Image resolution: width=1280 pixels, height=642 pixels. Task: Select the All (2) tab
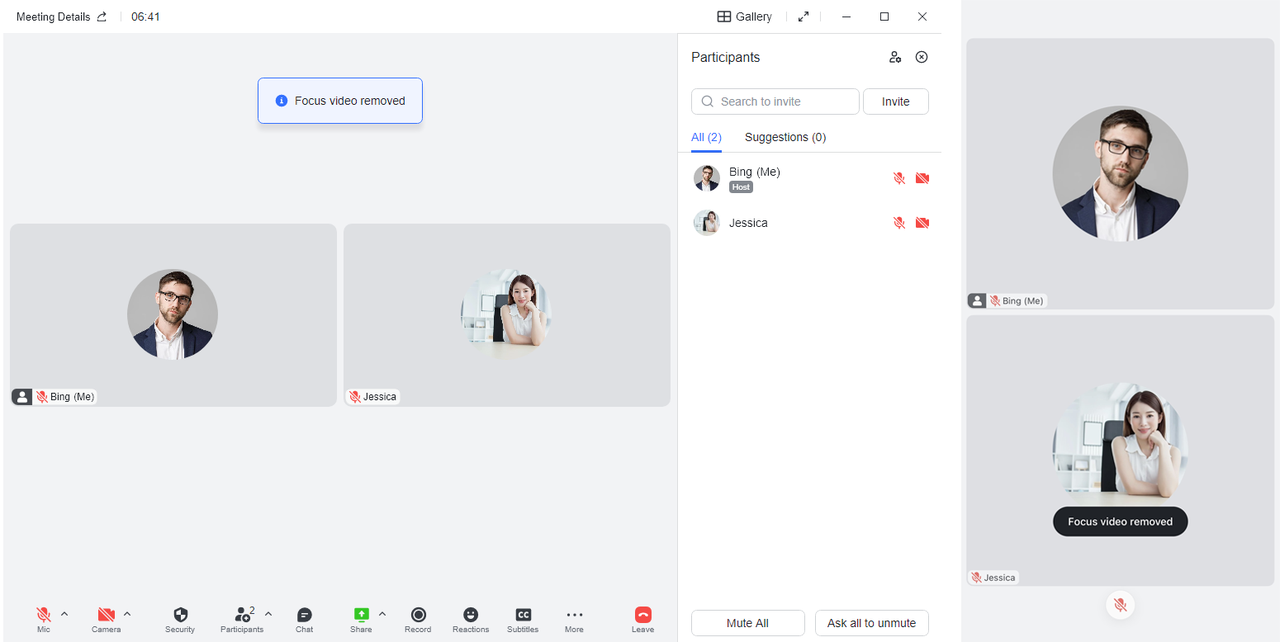click(706, 137)
